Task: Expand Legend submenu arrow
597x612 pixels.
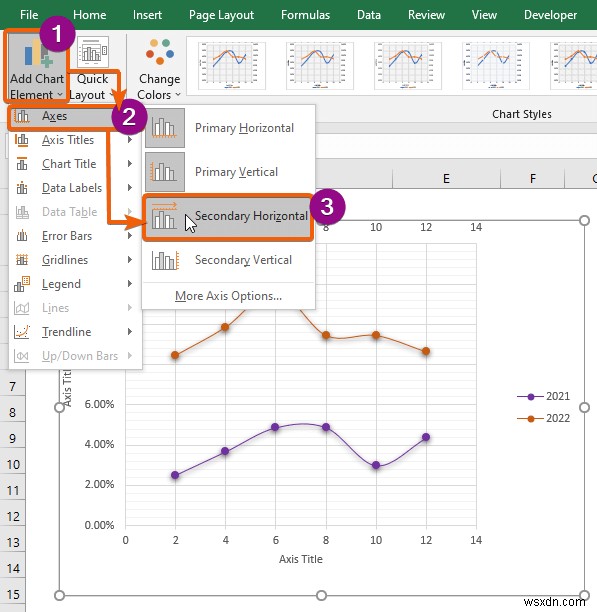Action: point(130,284)
